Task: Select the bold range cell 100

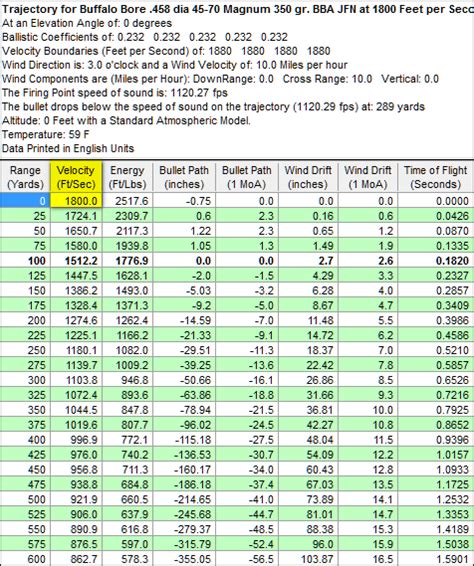Action: click(25, 261)
